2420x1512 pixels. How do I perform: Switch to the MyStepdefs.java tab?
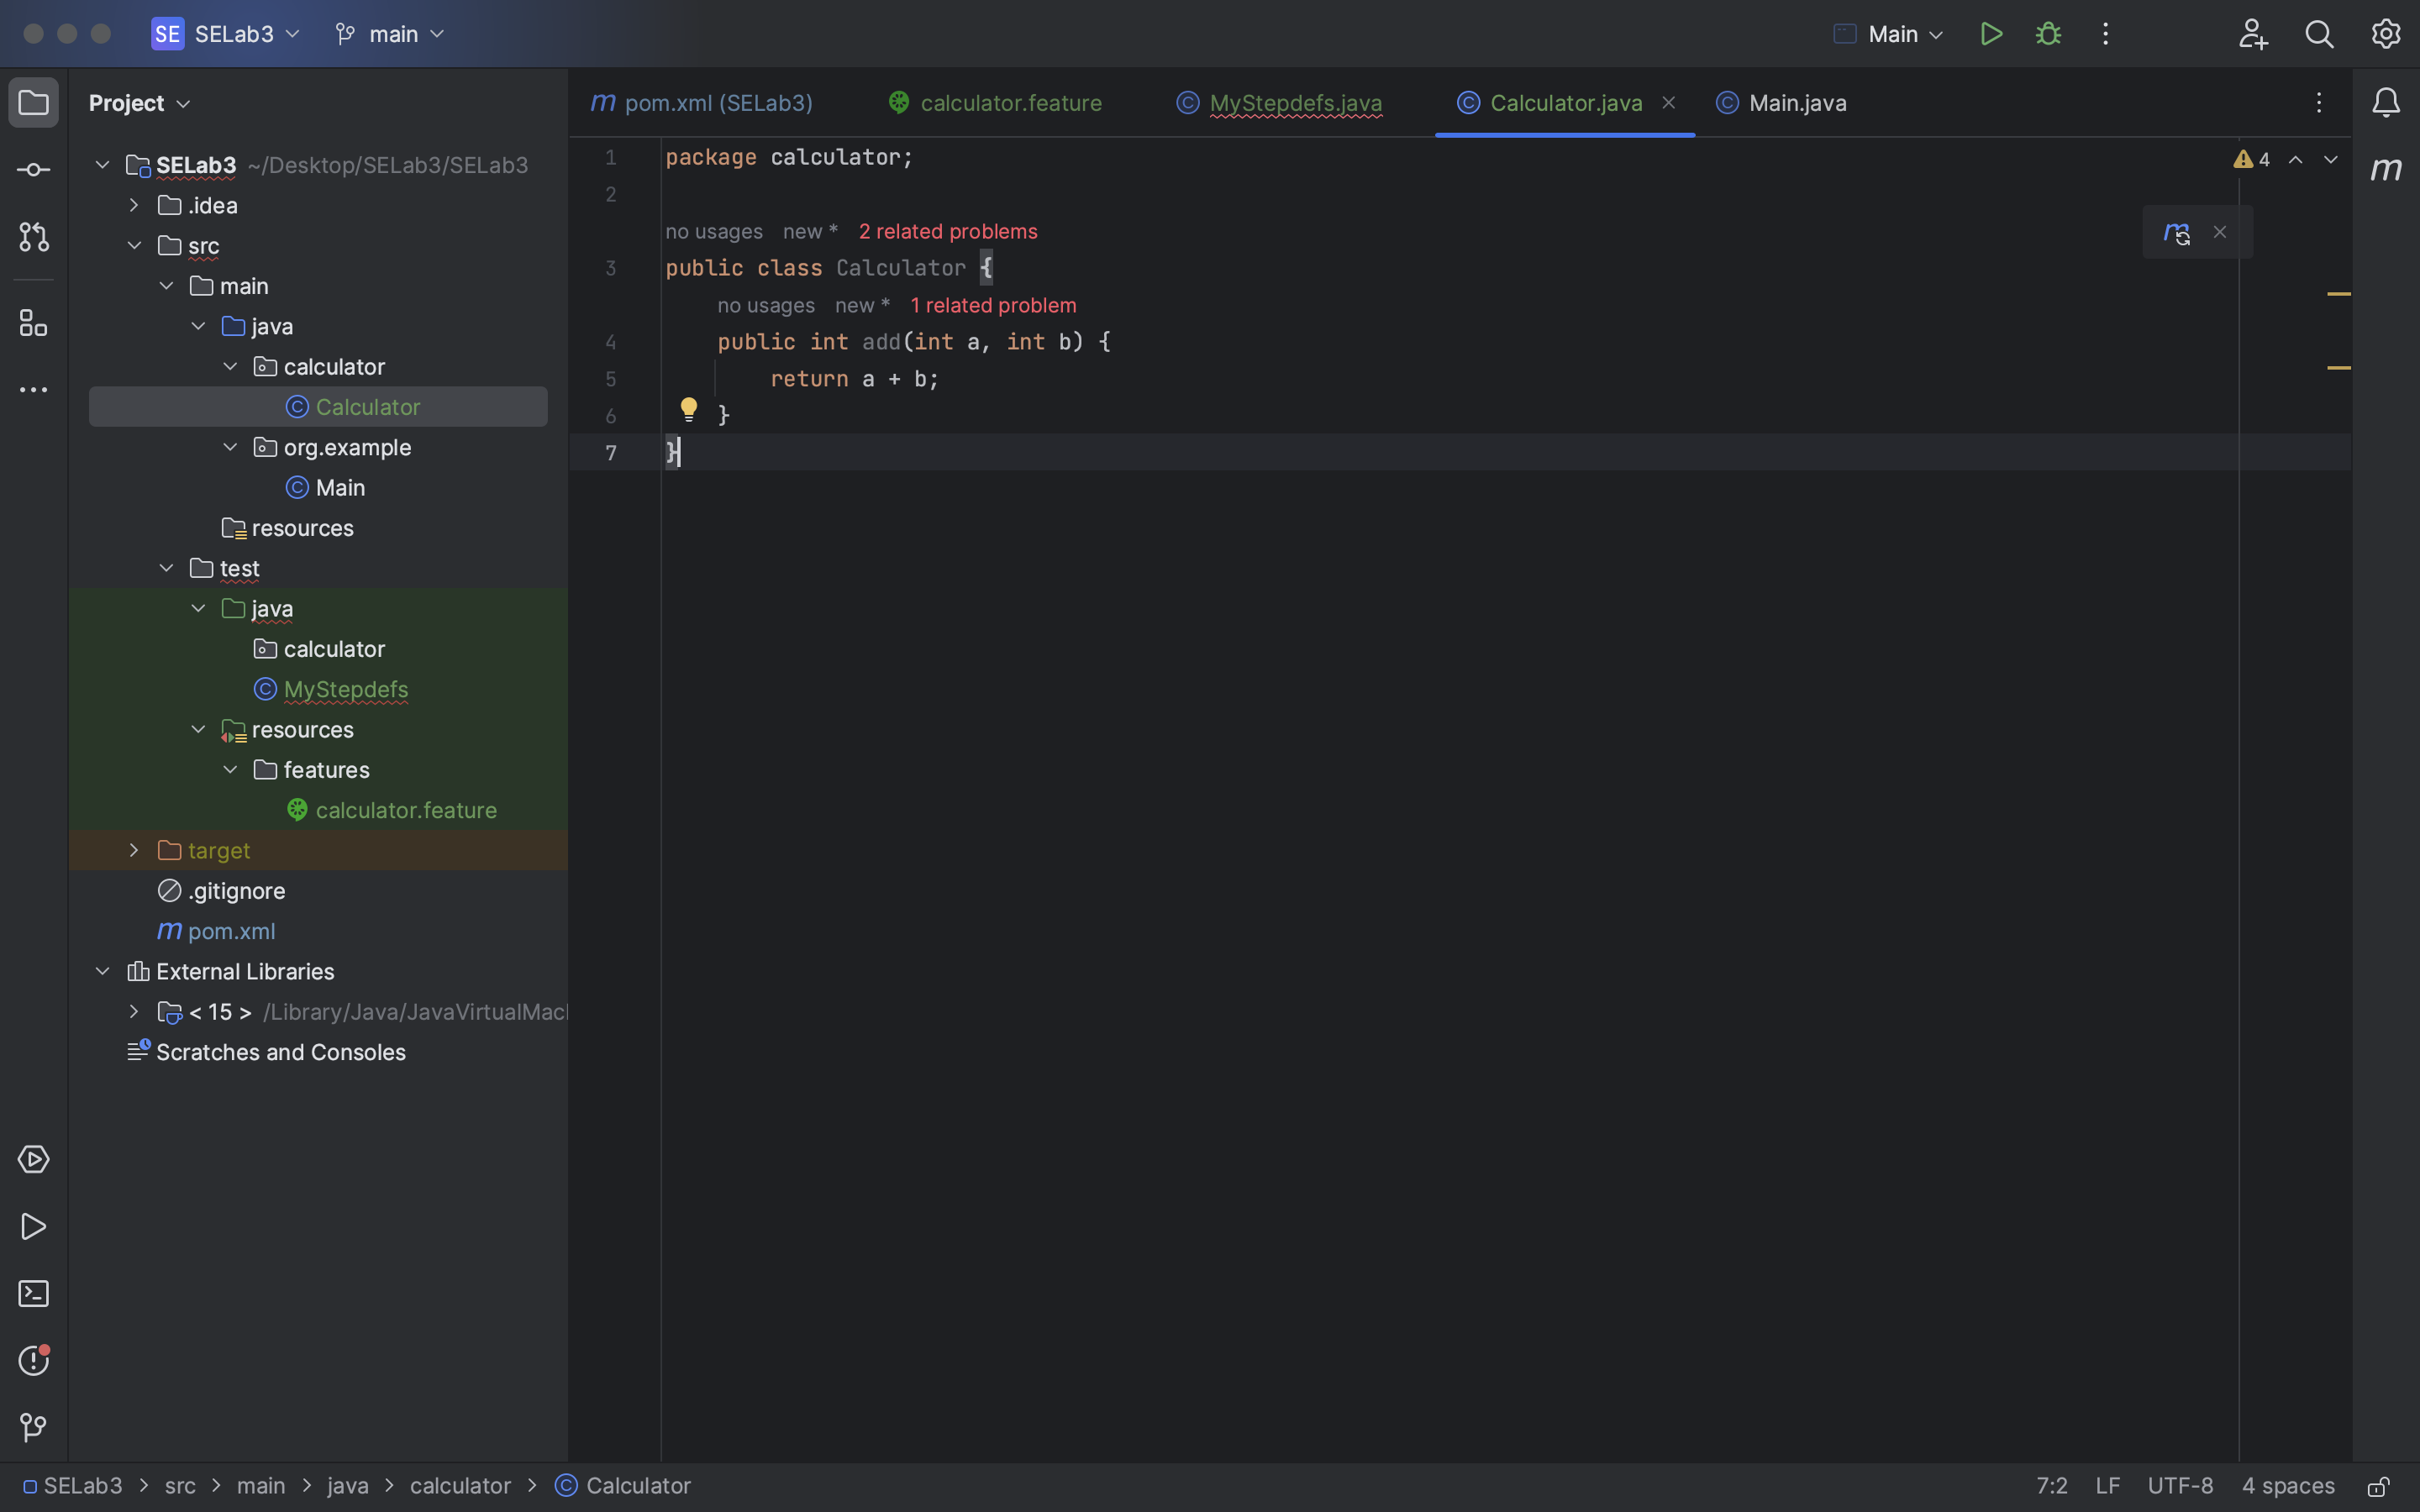(x=1295, y=103)
